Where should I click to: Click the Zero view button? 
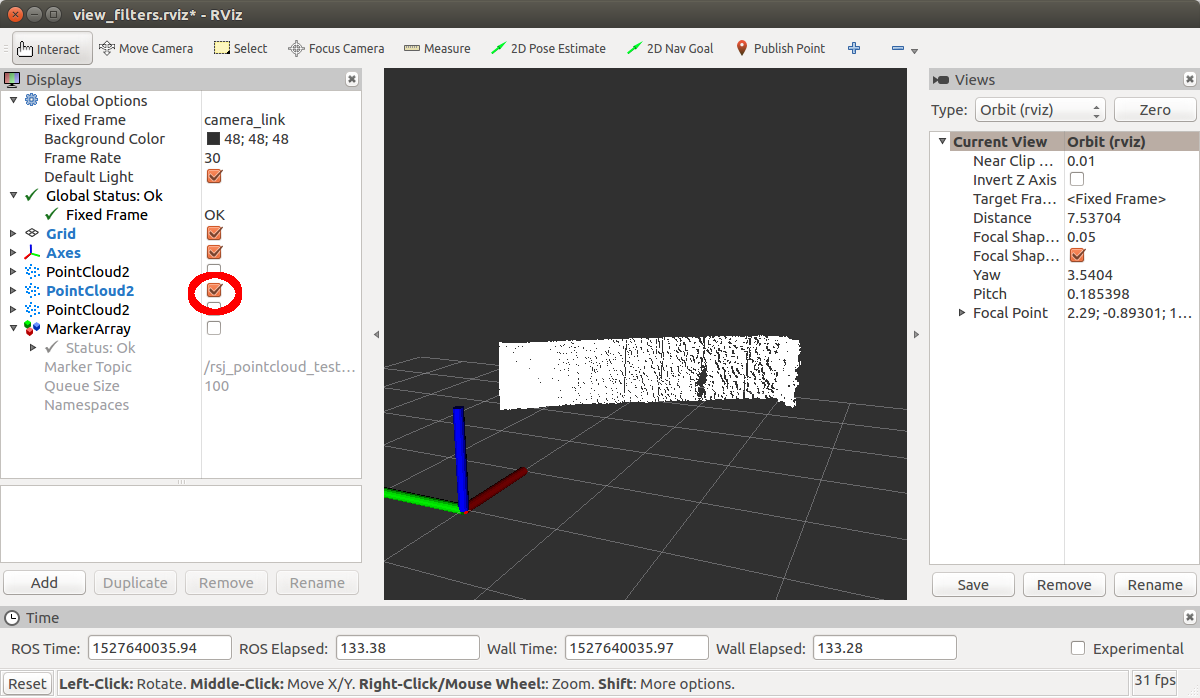(1155, 110)
